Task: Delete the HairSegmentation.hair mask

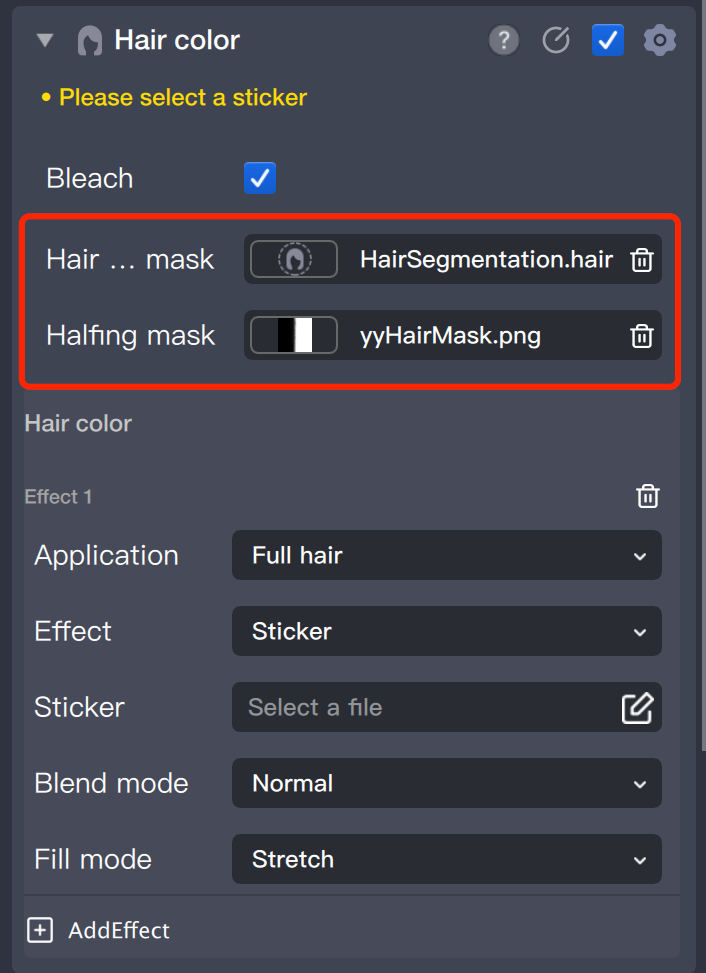Action: click(642, 260)
